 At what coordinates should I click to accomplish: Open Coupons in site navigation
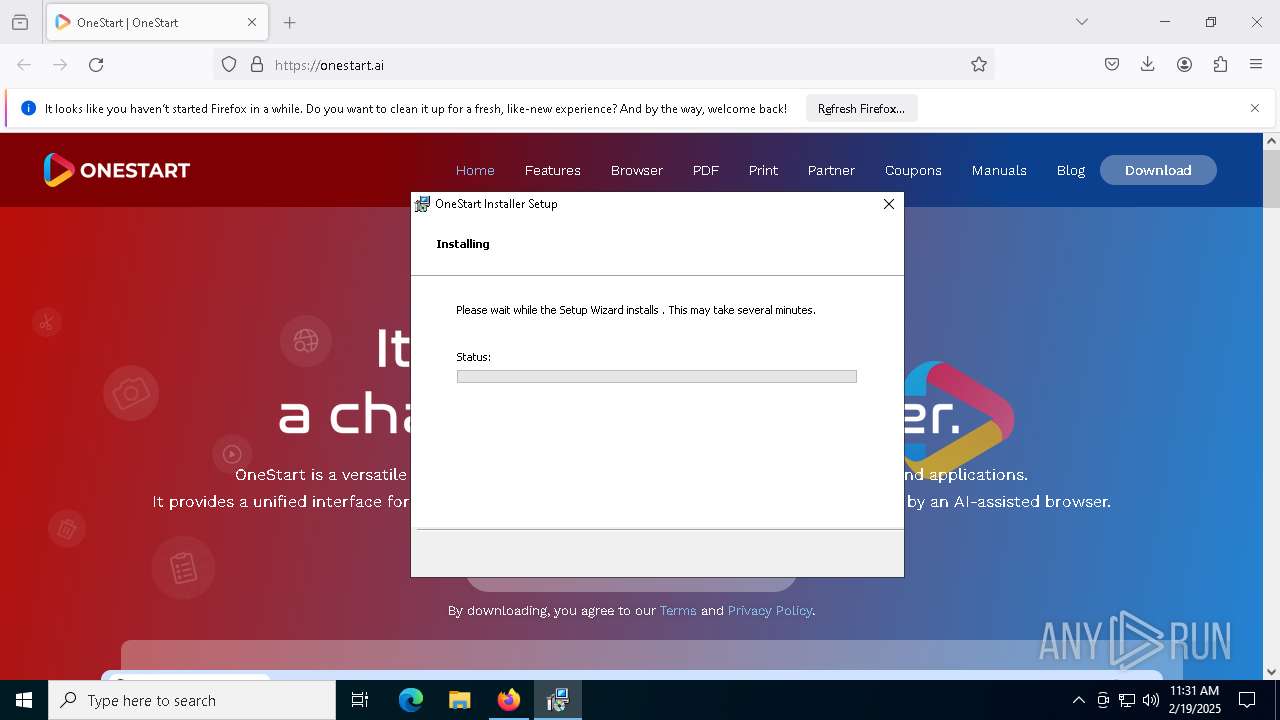pos(913,170)
